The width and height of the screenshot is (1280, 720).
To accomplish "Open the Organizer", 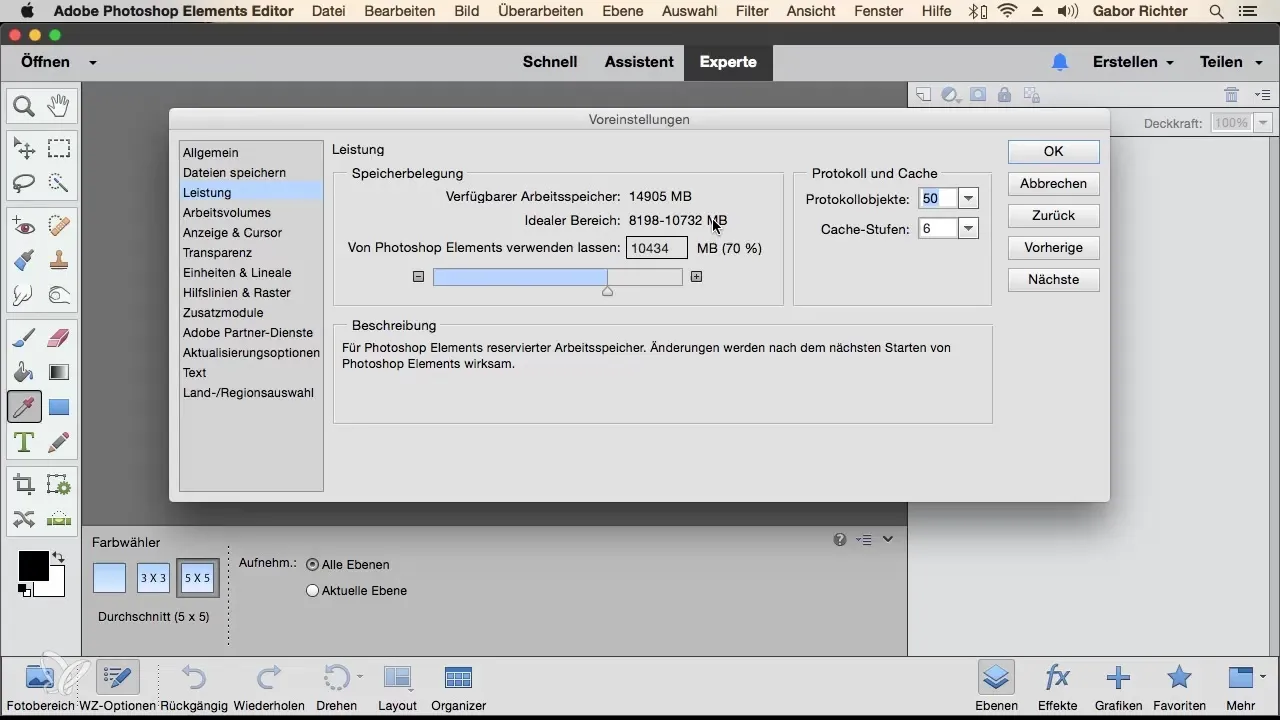I will (458, 686).
